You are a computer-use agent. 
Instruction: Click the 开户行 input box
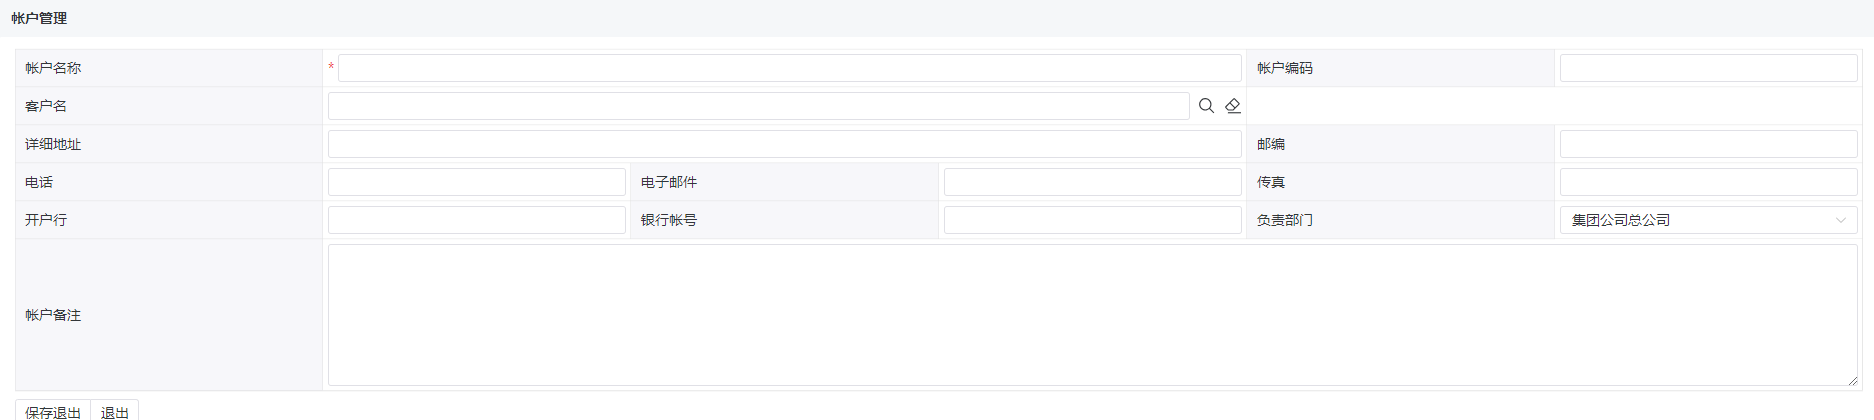pyautogui.click(x=477, y=220)
